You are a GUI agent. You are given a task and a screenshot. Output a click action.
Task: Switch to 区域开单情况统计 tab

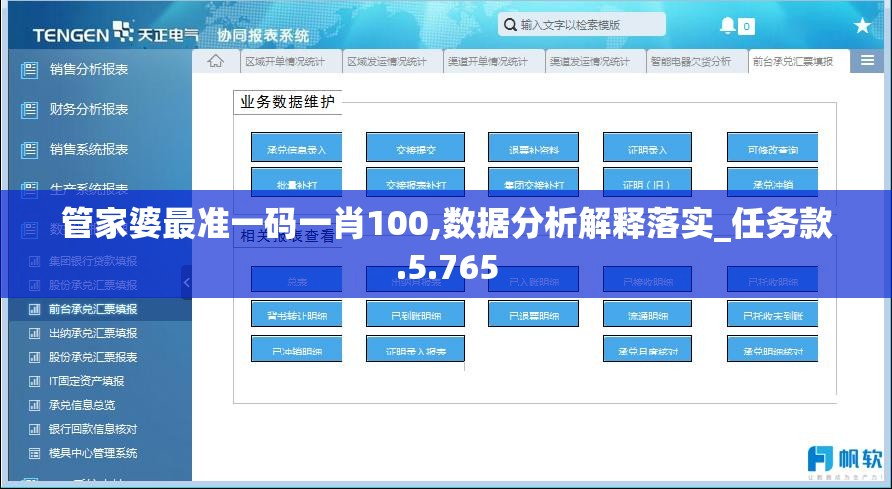pos(291,61)
